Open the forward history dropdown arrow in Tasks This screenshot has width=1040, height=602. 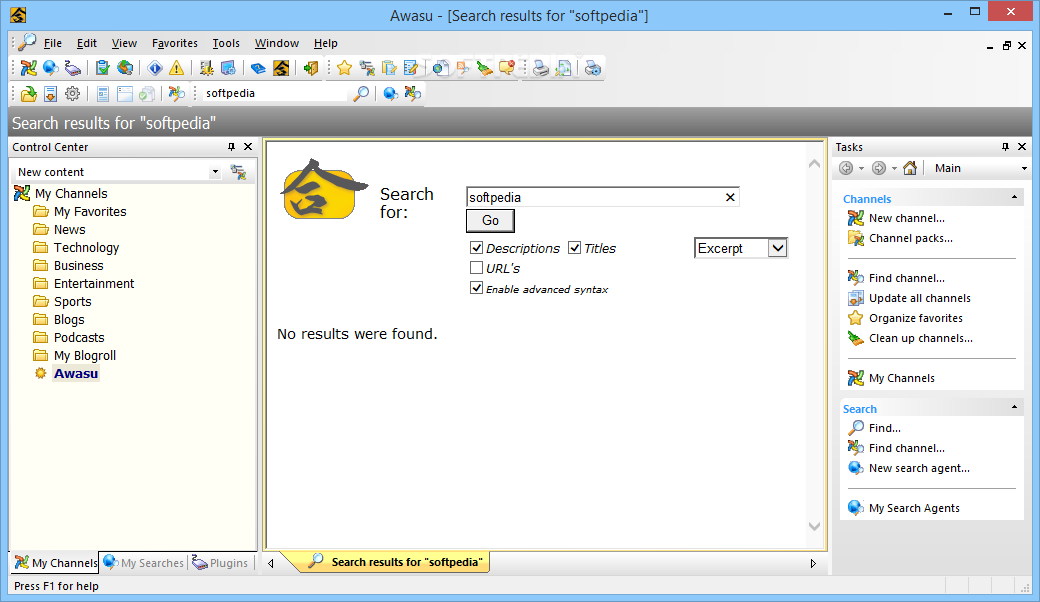tap(894, 168)
